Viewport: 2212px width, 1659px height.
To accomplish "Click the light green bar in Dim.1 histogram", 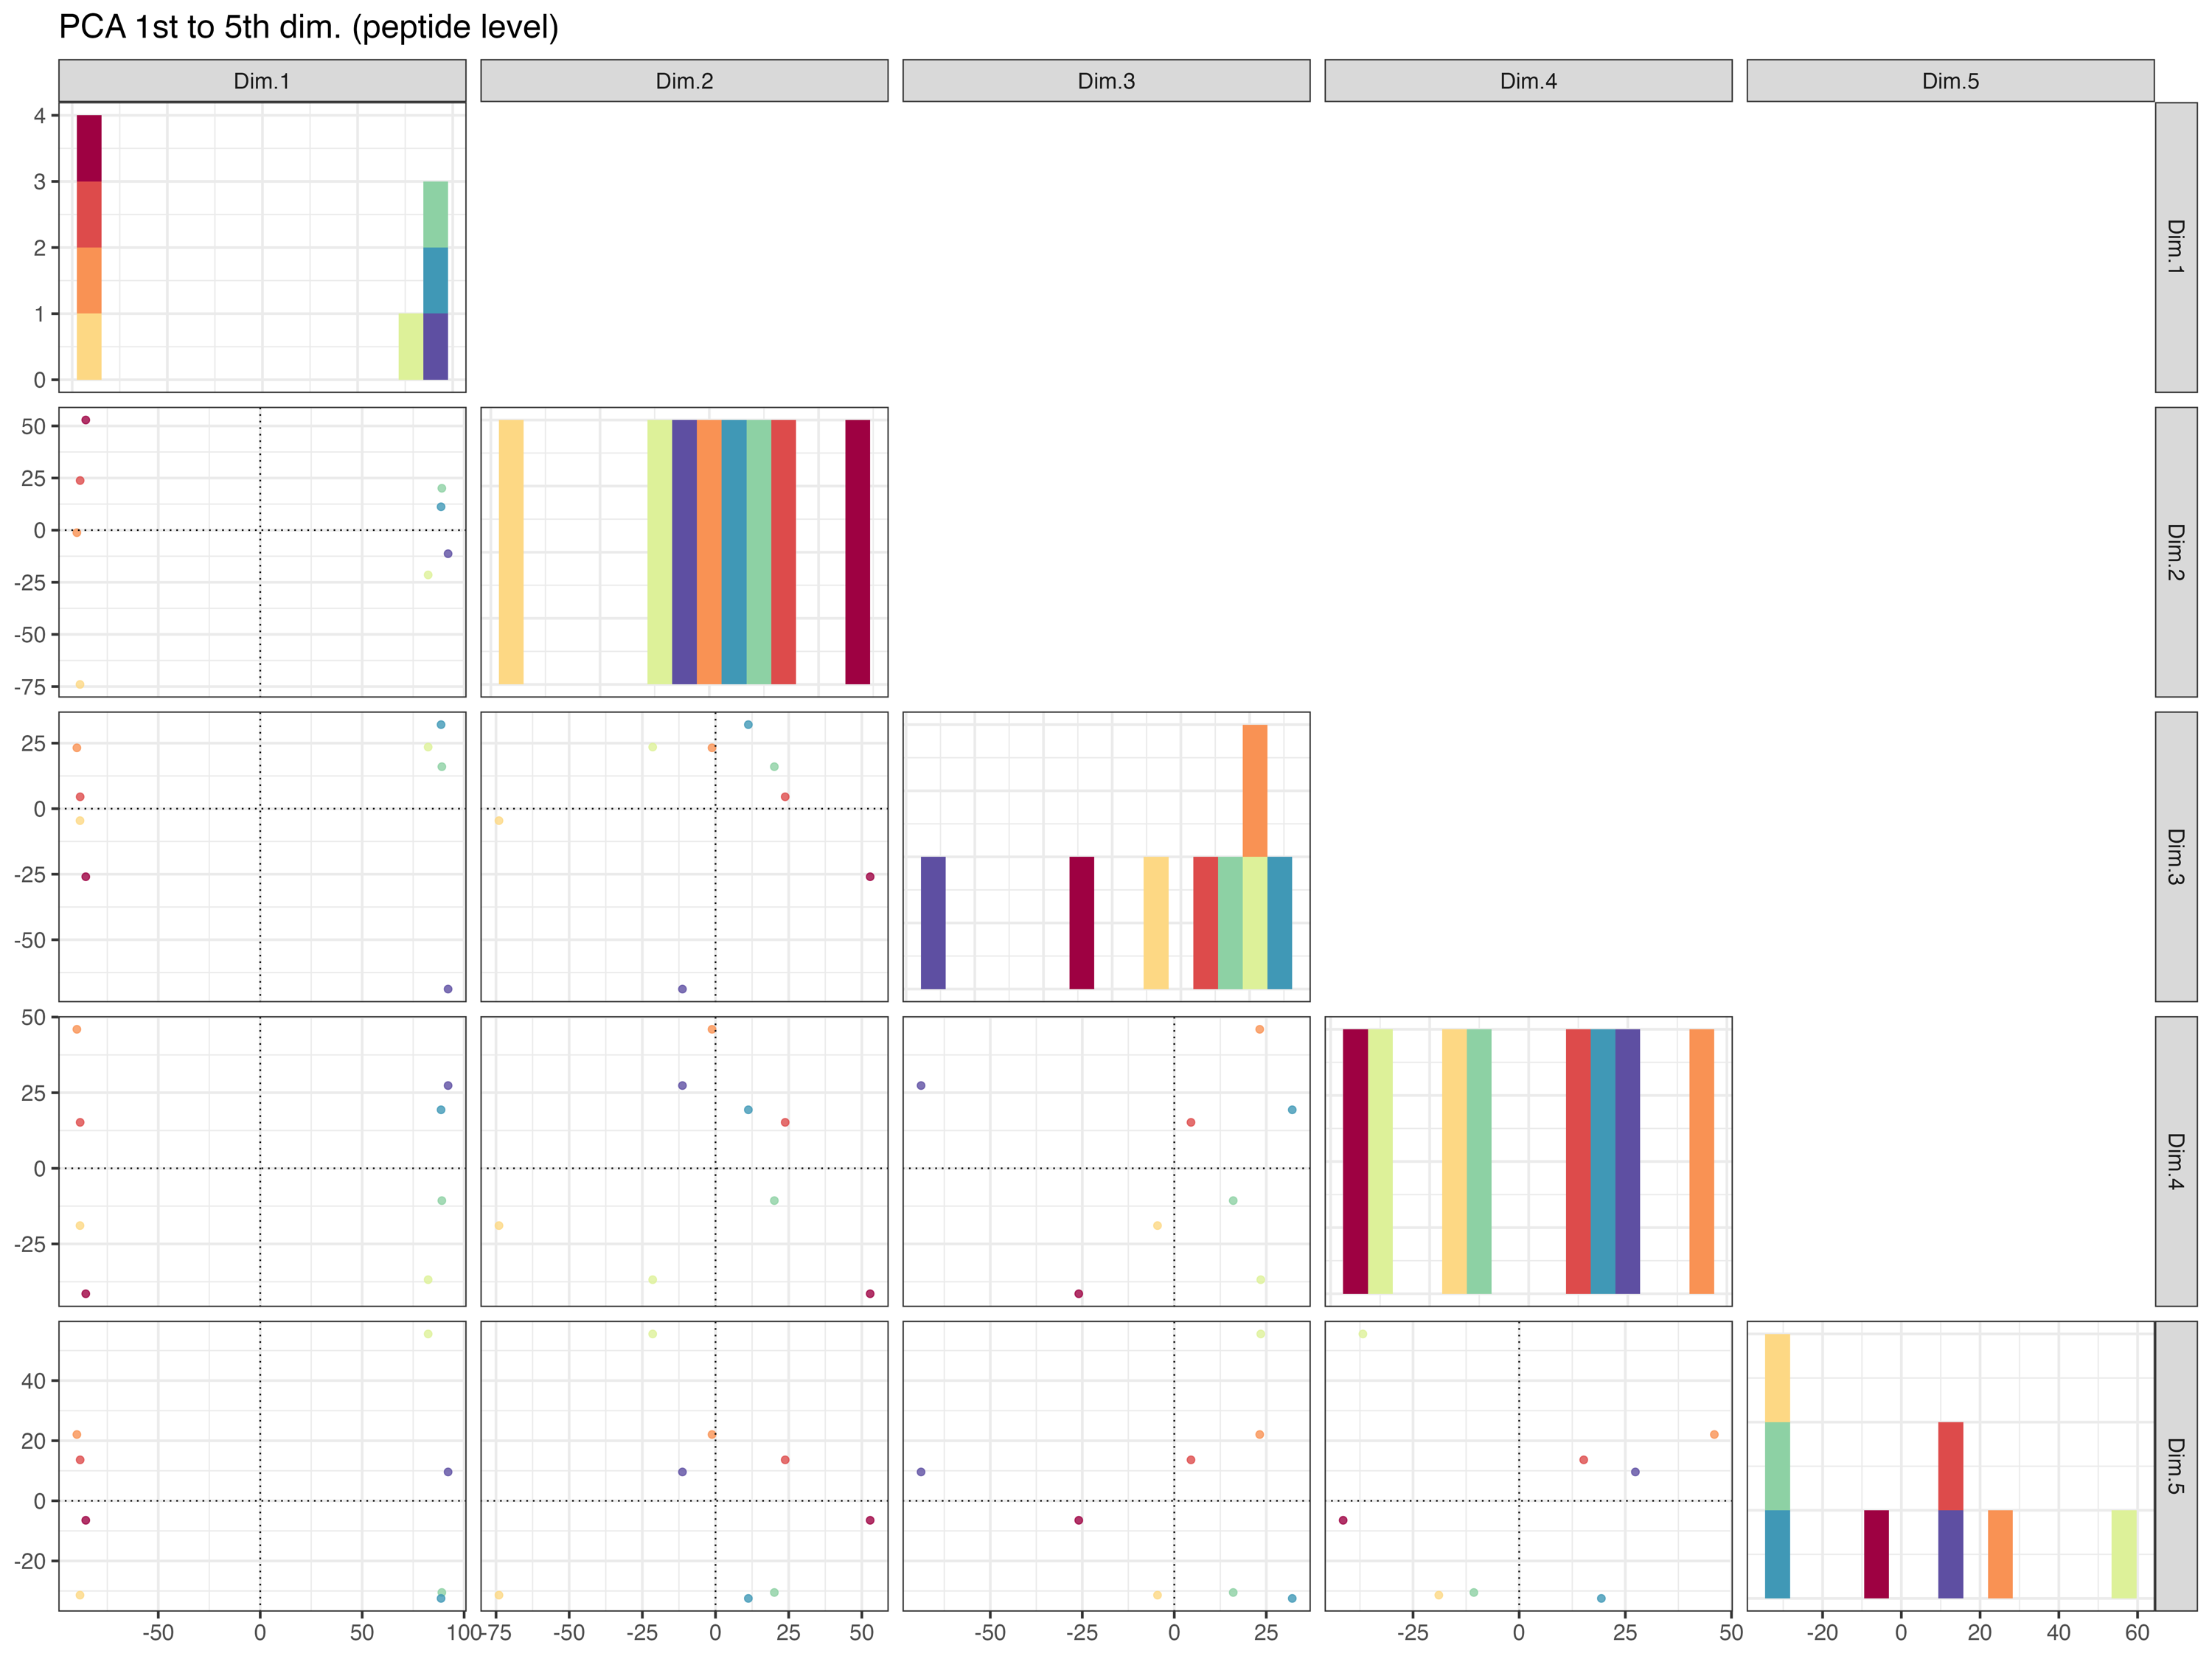I will click(x=435, y=214).
